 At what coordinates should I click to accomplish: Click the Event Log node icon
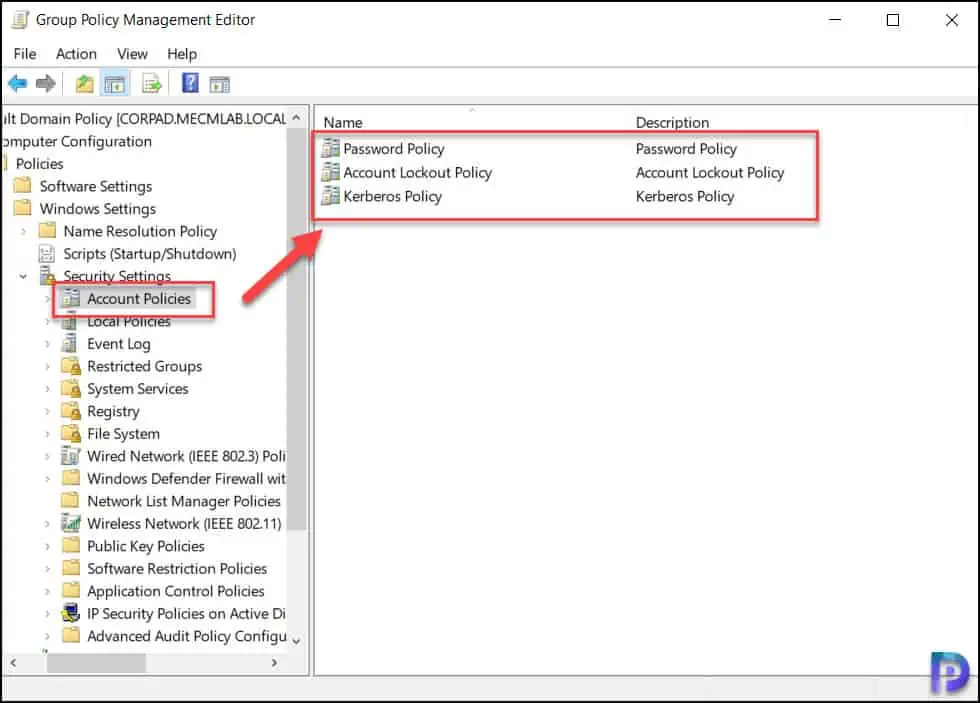coord(69,343)
